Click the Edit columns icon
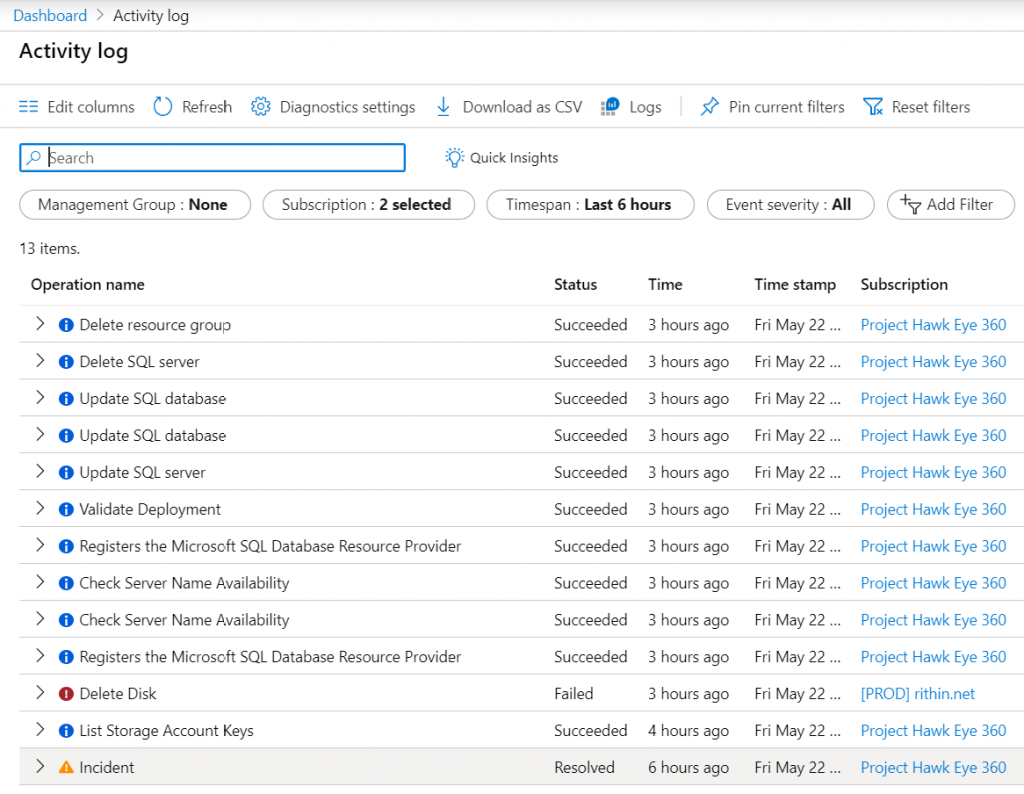This screenshot has height=794, width=1024. click(29, 107)
